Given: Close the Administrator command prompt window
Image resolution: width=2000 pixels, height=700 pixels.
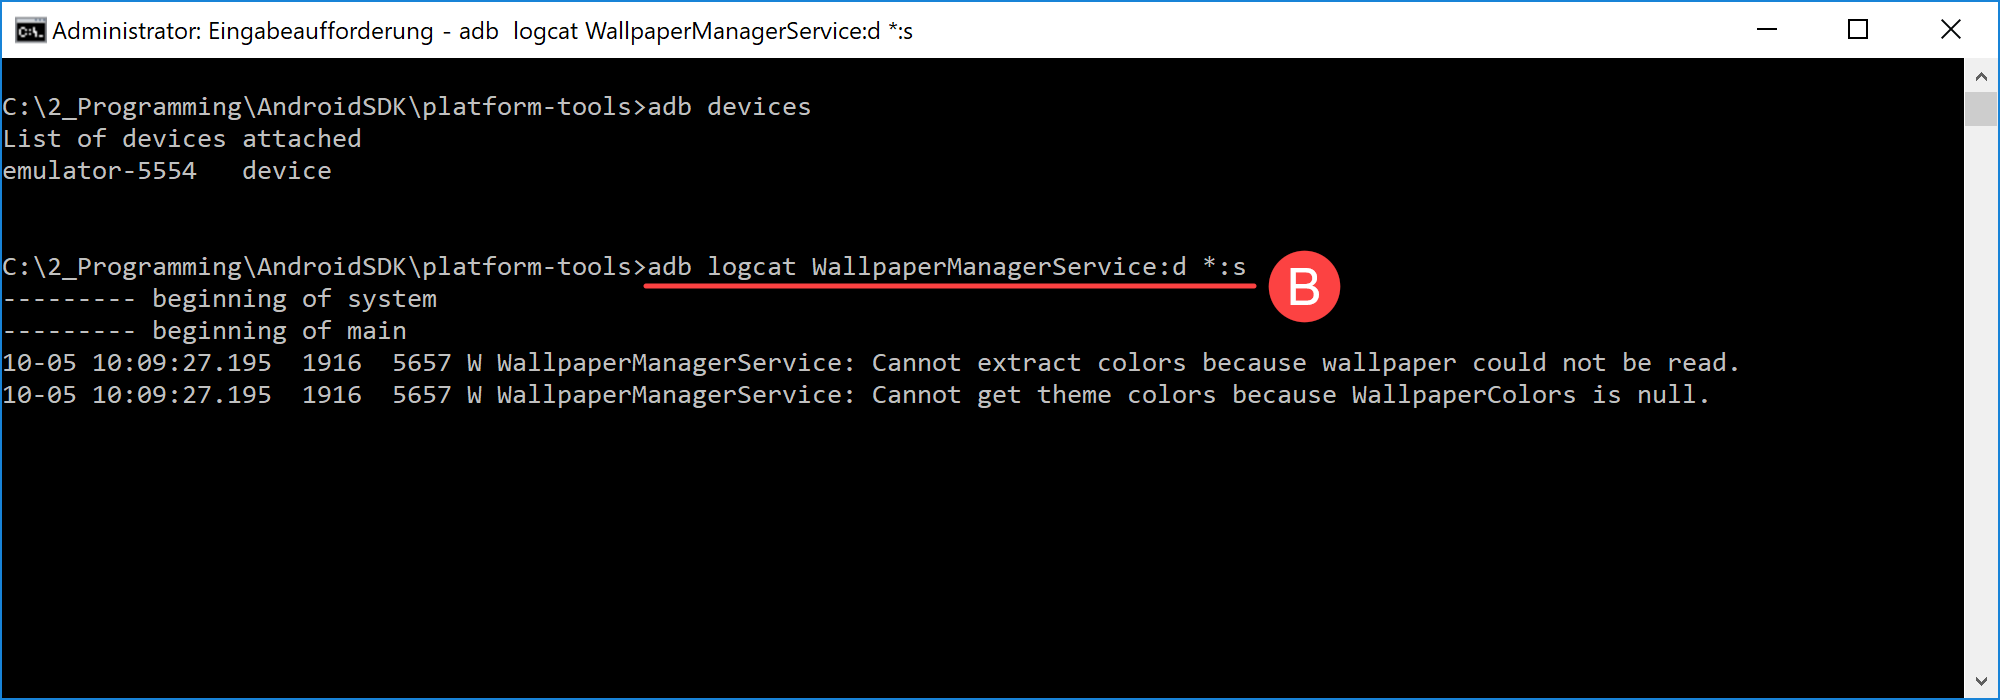Looking at the screenshot, I should pyautogui.click(x=1951, y=30).
